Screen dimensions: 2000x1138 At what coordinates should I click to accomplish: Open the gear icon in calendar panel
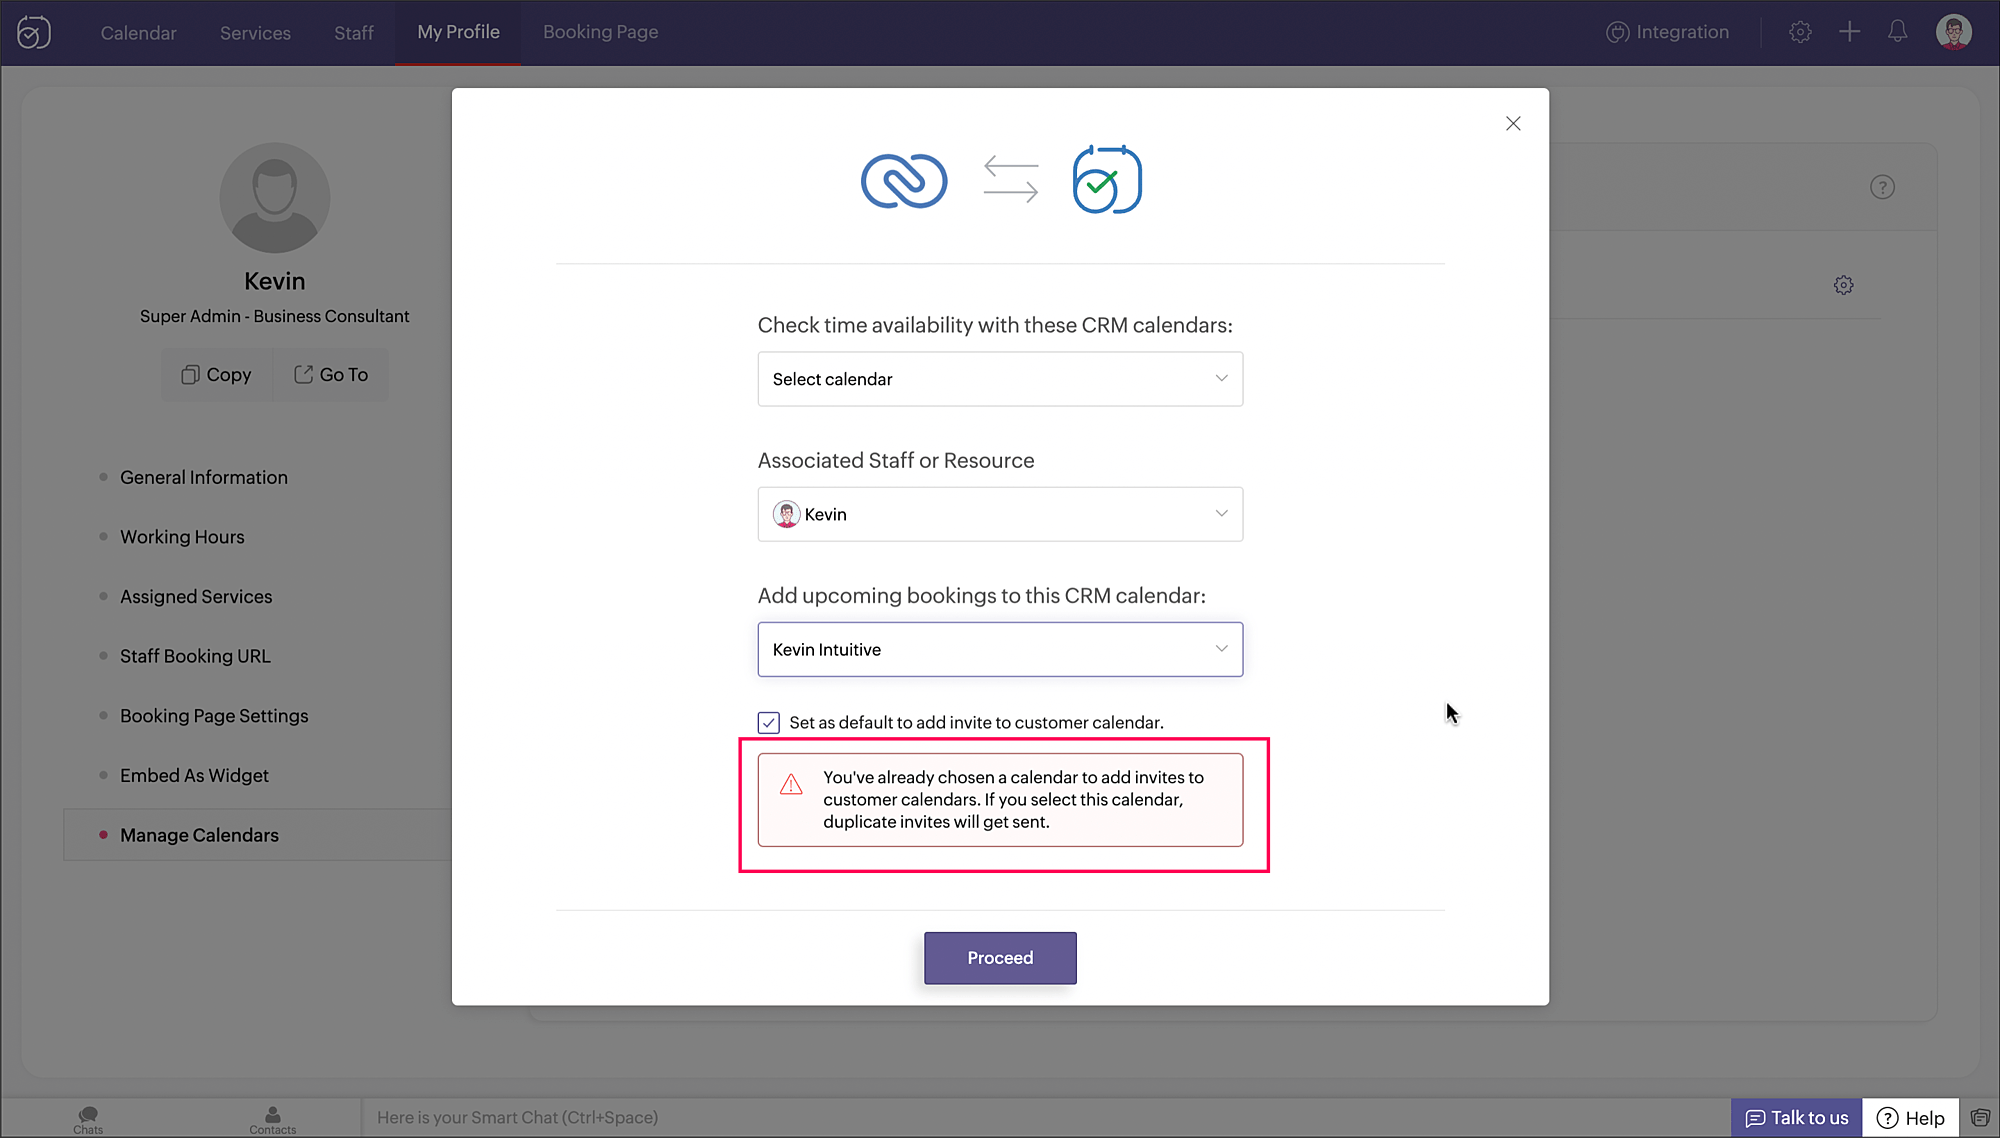click(x=1843, y=285)
